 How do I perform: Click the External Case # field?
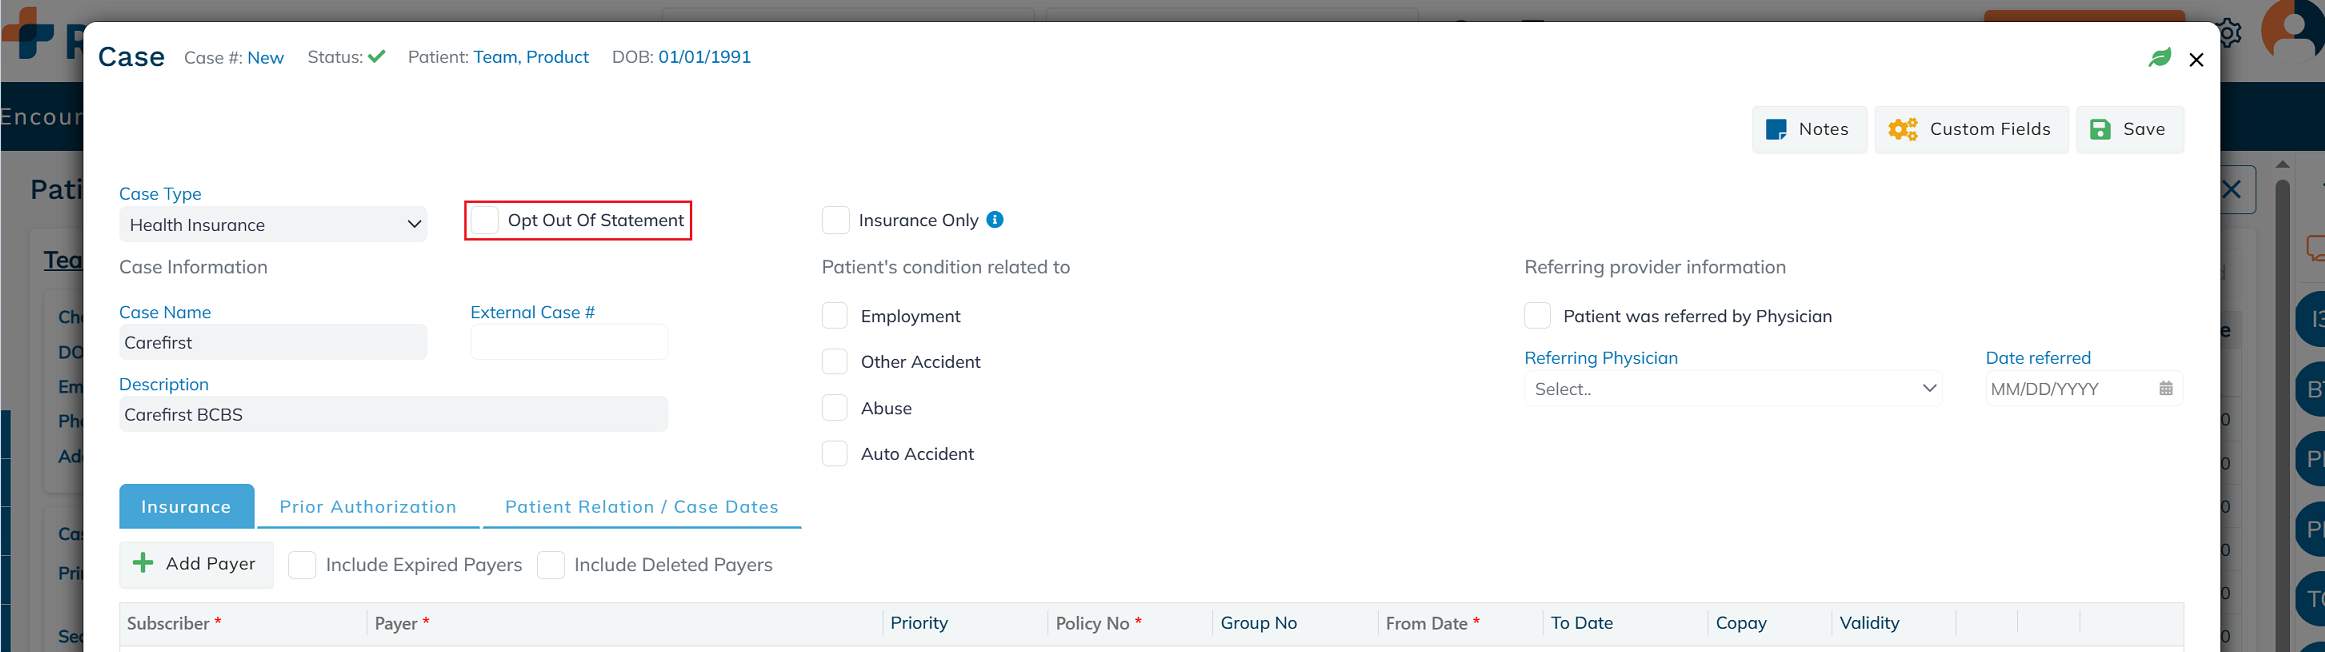568,343
